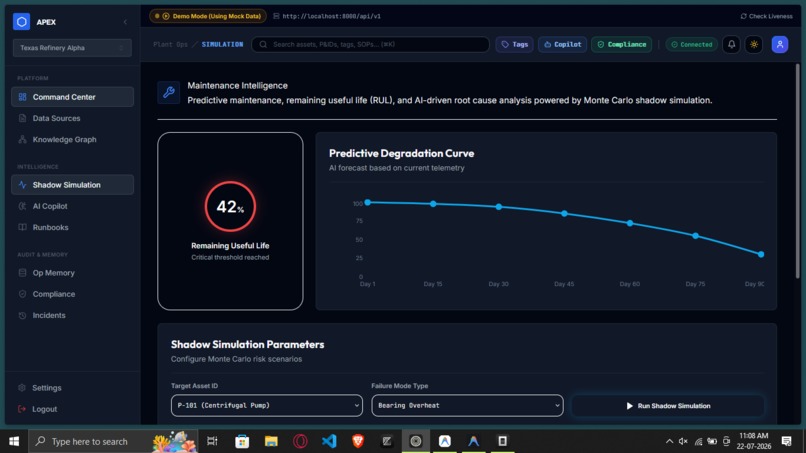The width and height of the screenshot is (806, 453).
Task: Click the Maintenance Intelligence wrench icon
Action: (169, 93)
